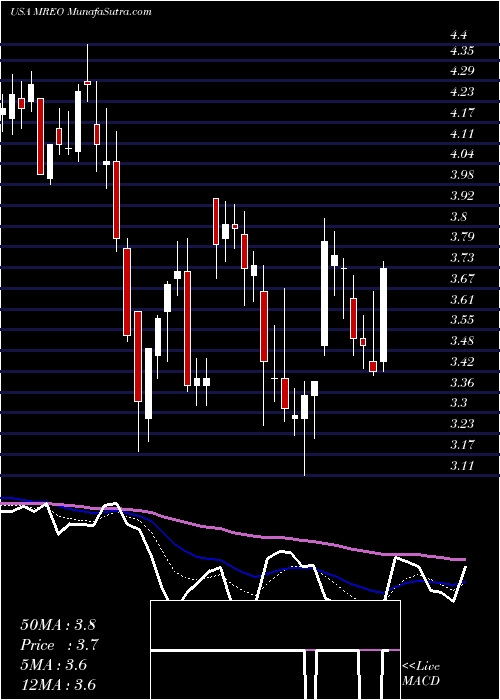
Task: Click the 'Price : 3.7' indicator text
Action: click(x=59, y=645)
